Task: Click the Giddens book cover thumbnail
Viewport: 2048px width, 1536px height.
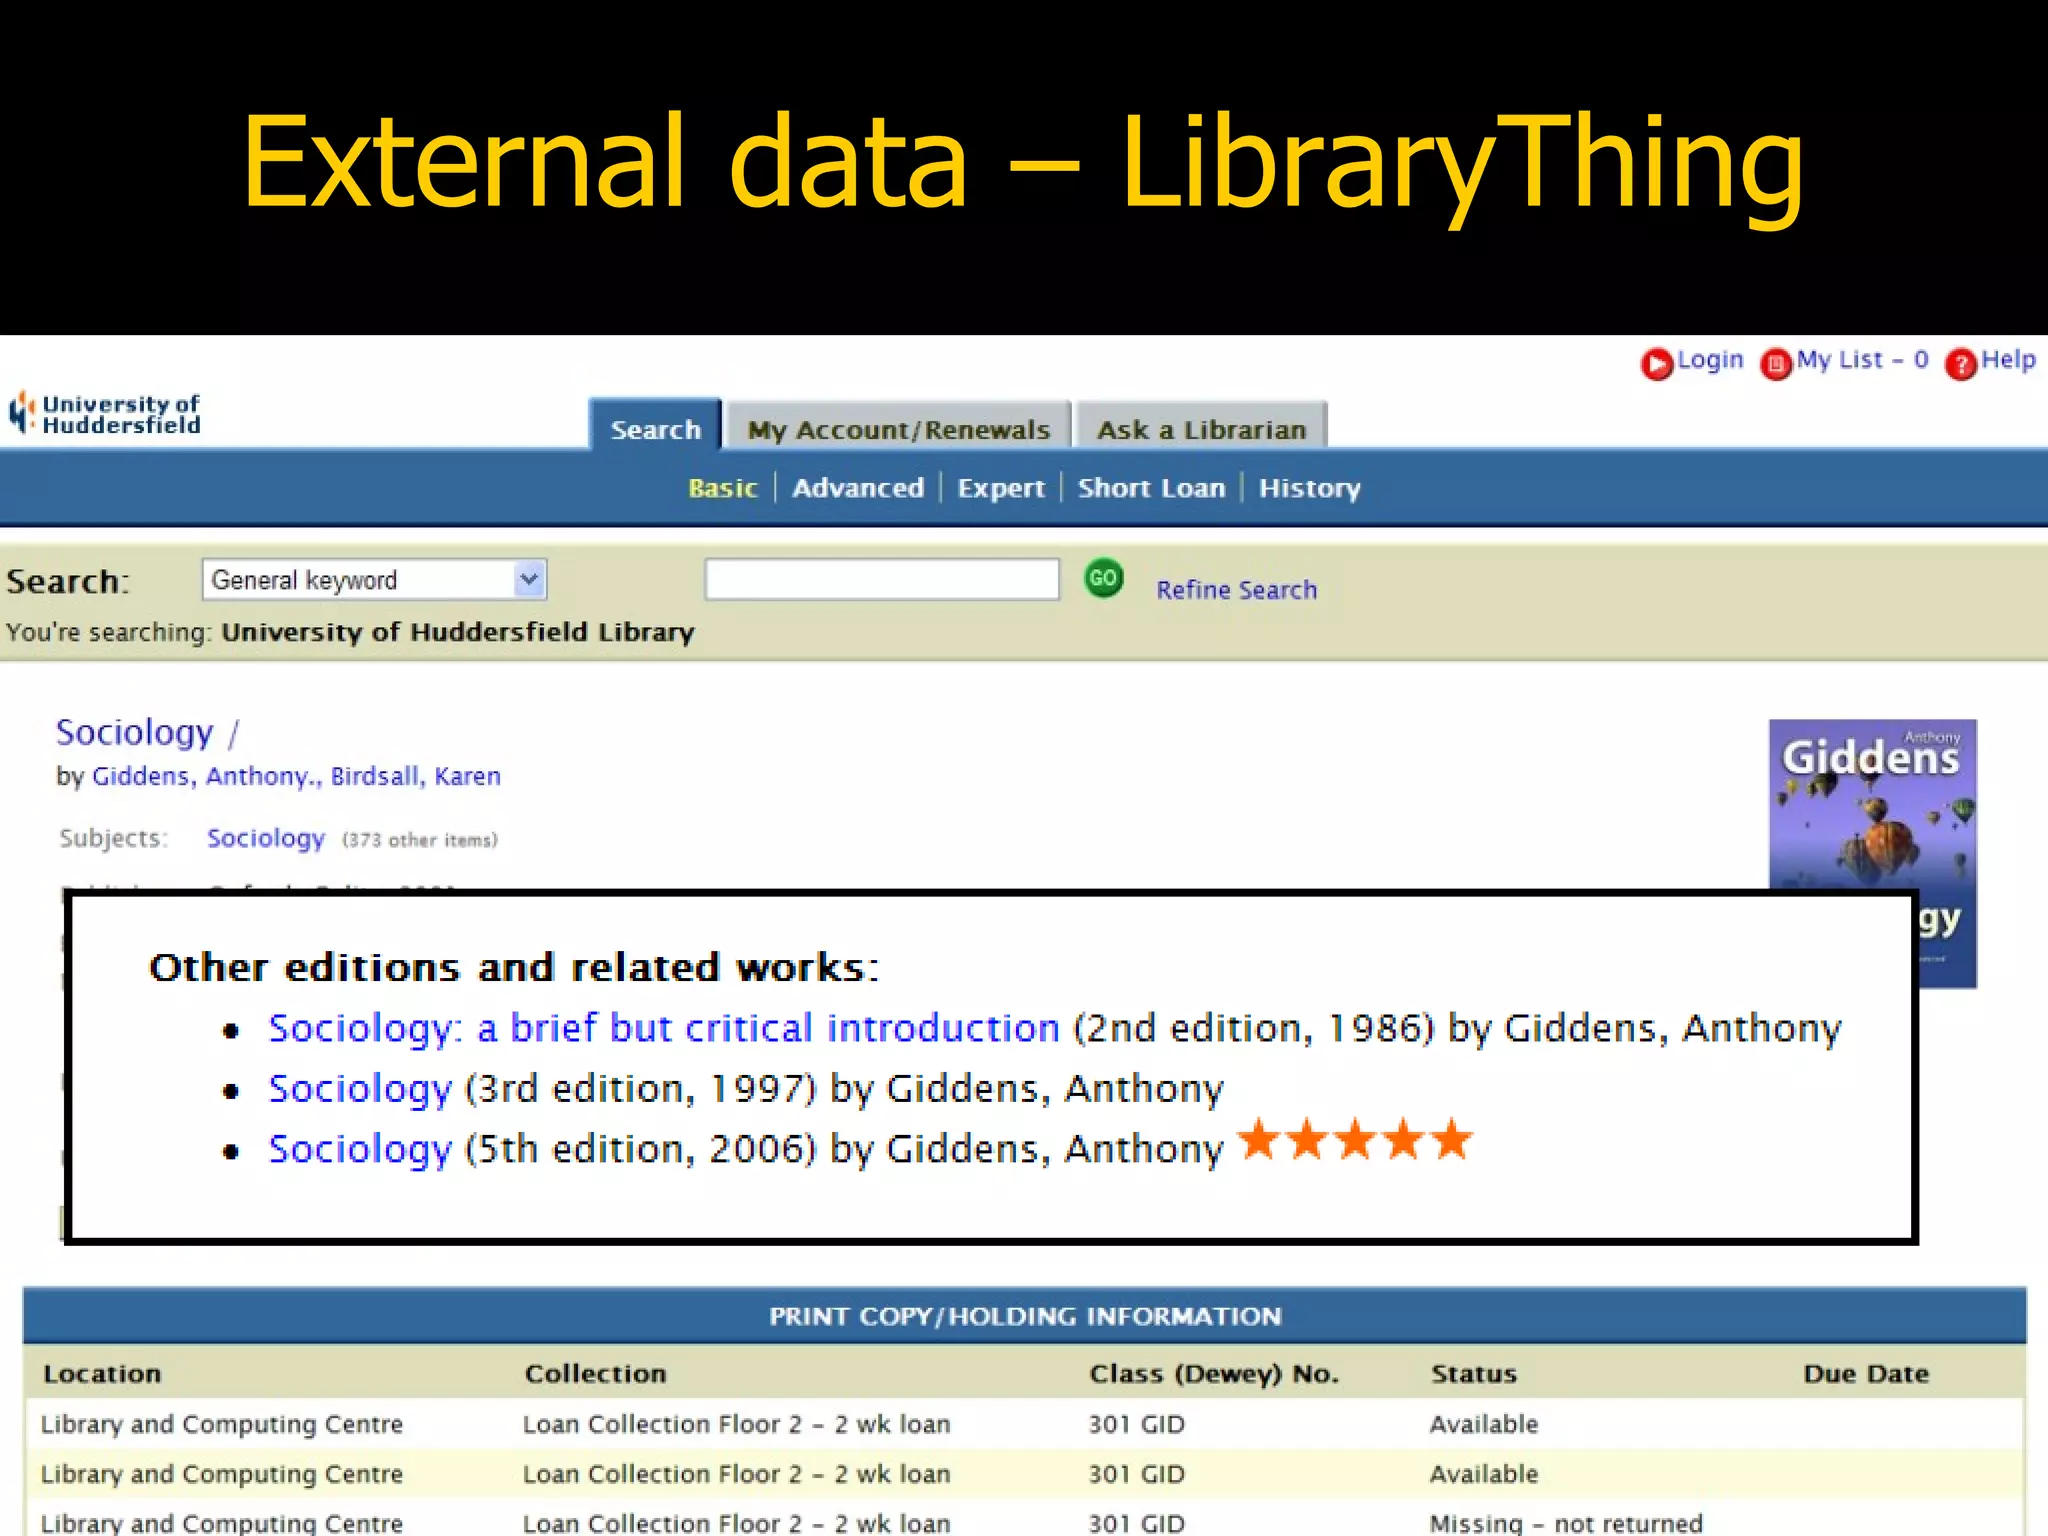Action: tap(1872, 853)
